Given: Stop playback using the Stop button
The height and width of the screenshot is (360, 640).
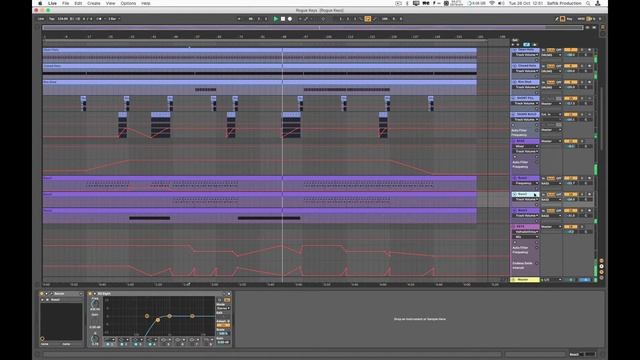Looking at the screenshot, I should coord(283,19).
